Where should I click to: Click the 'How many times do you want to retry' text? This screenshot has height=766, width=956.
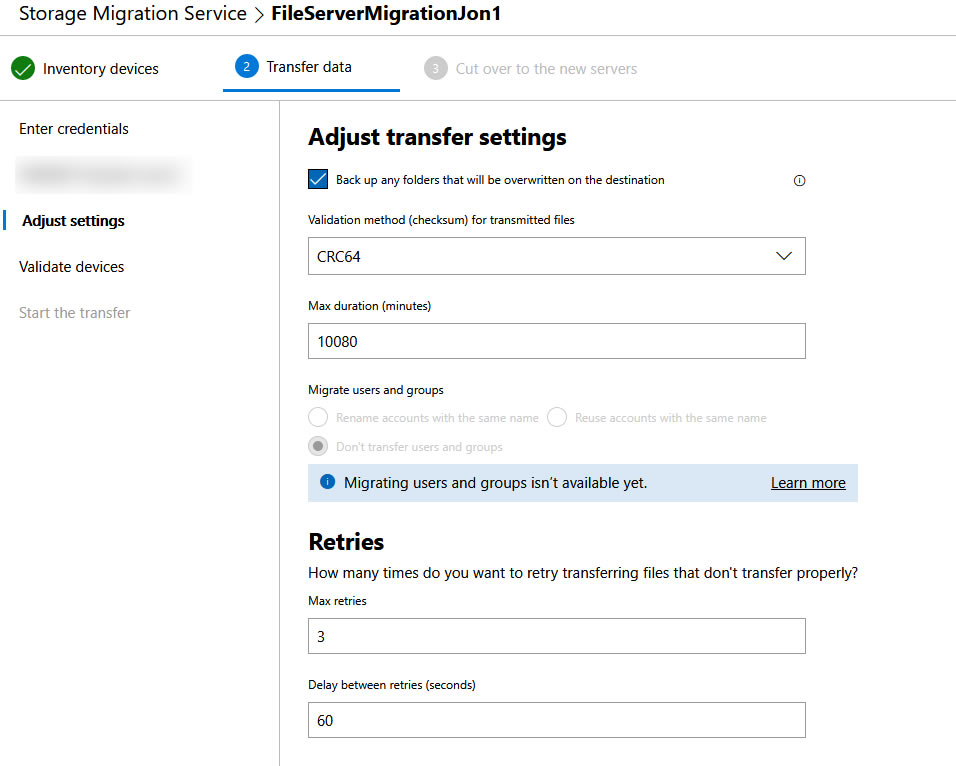click(583, 573)
